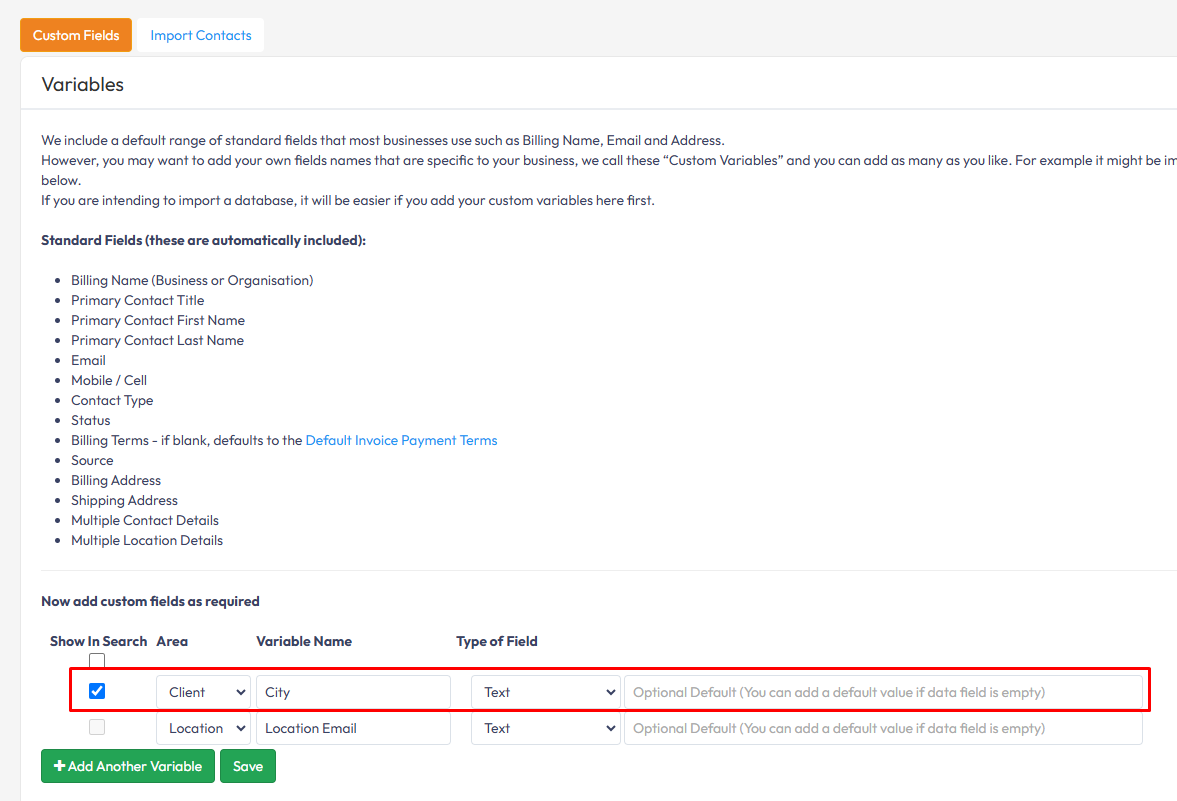Open the Text type dropdown for Location Email
Viewport: 1177px width, 801px height.
(x=546, y=728)
